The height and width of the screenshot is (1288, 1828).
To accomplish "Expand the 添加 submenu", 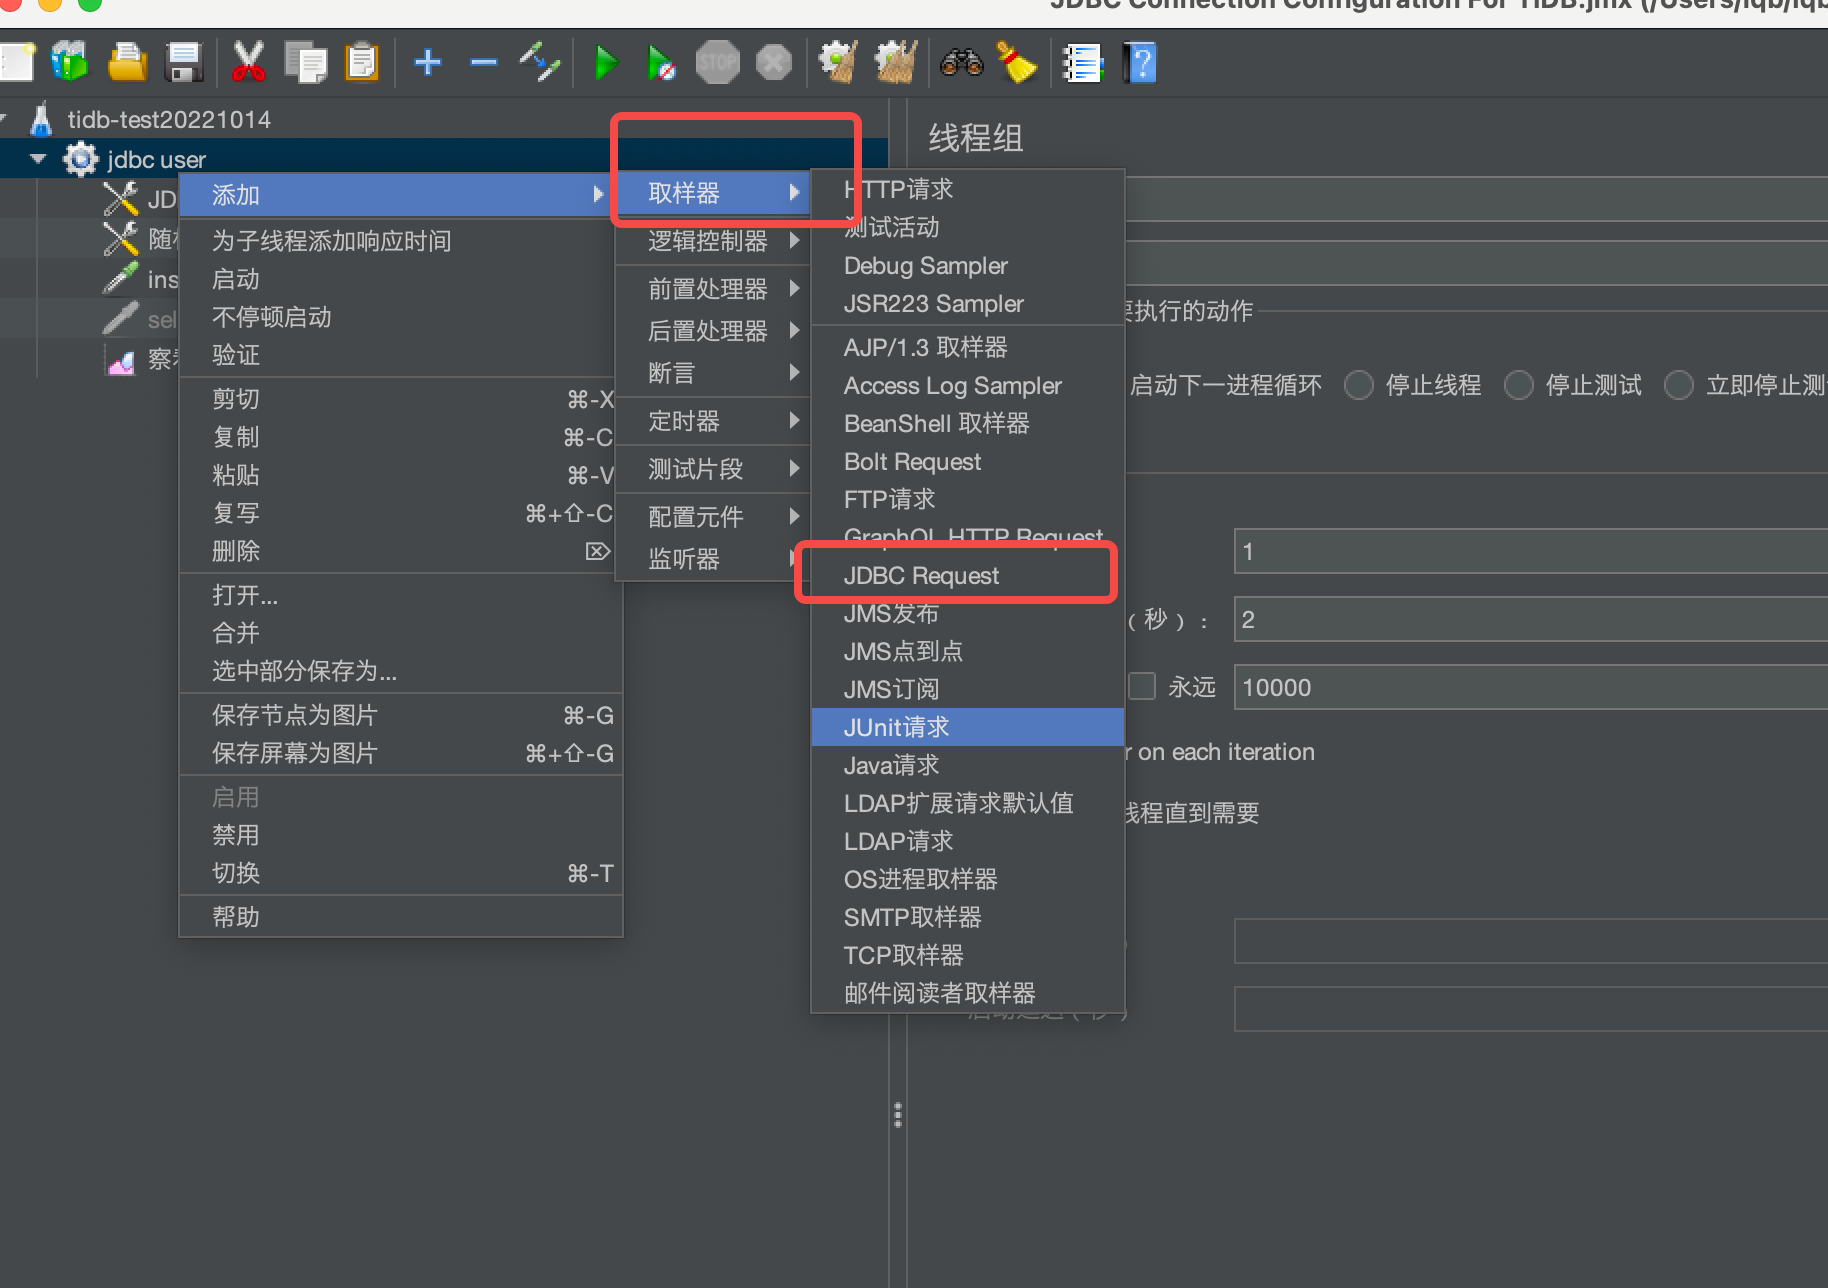I will tap(401, 195).
